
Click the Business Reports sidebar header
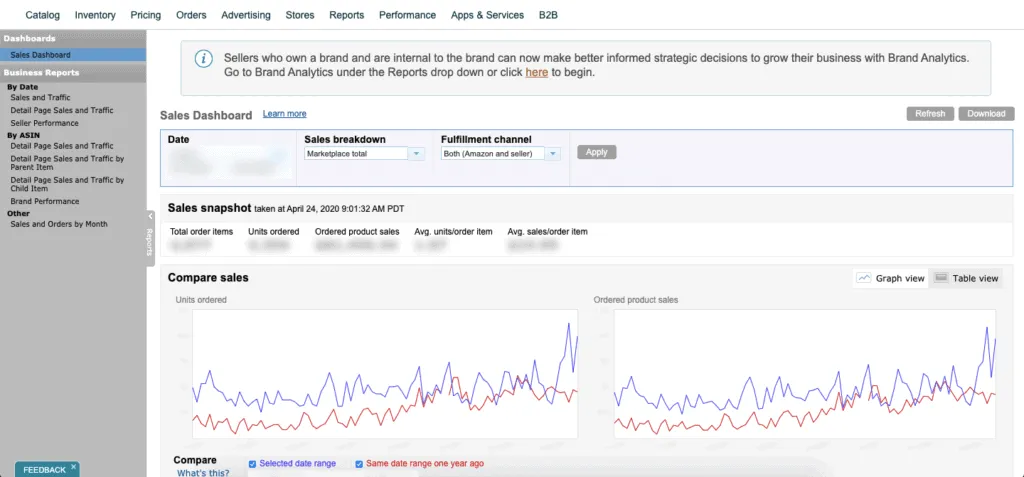(x=73, y=73)
